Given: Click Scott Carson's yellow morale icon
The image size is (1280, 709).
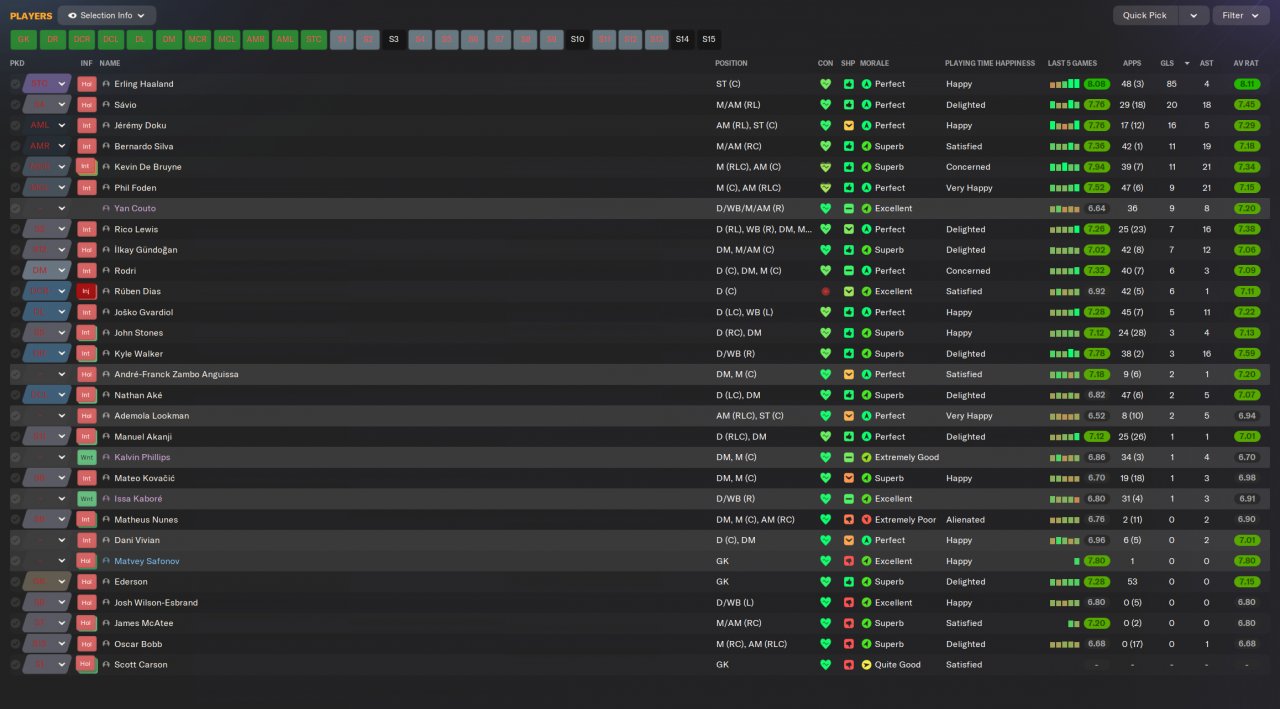Looking at the screenshot, I should [x=866, y=664].
